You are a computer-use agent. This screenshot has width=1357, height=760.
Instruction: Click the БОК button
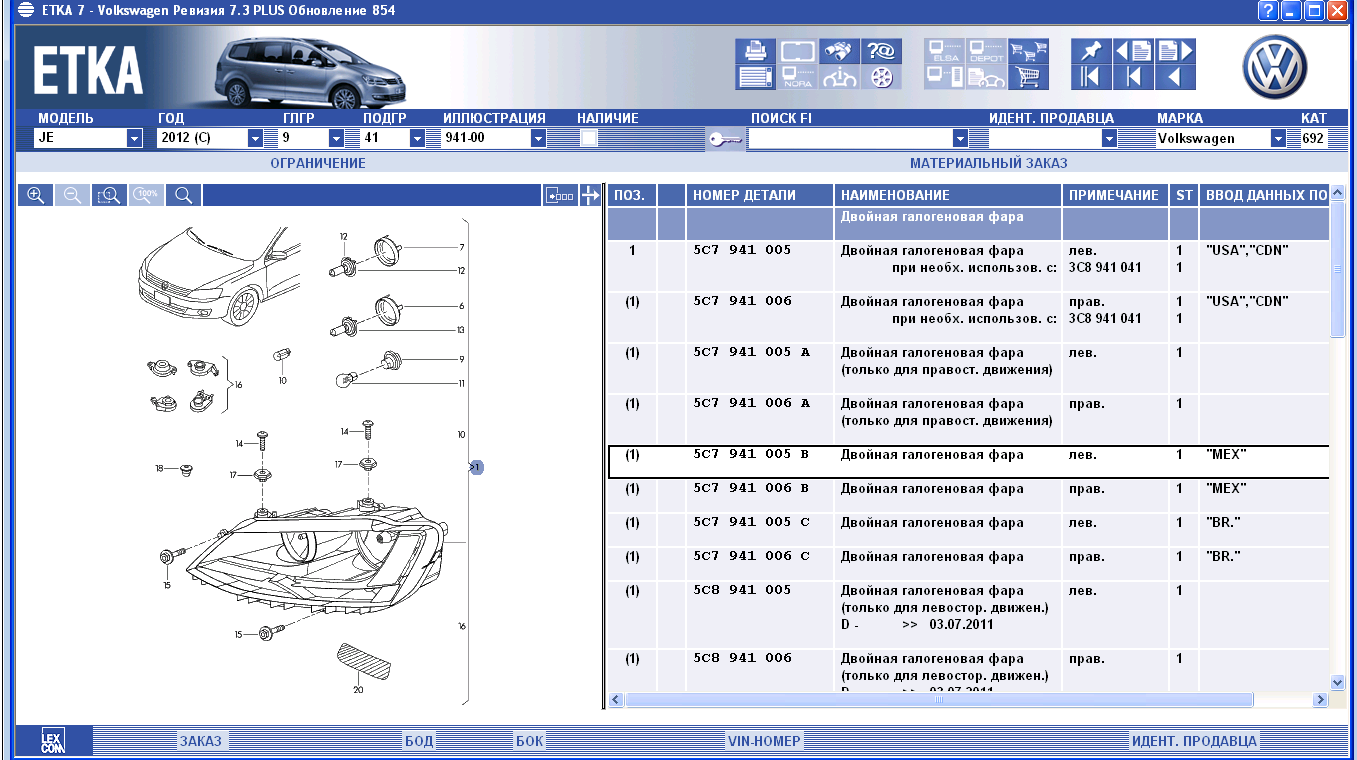529,741
